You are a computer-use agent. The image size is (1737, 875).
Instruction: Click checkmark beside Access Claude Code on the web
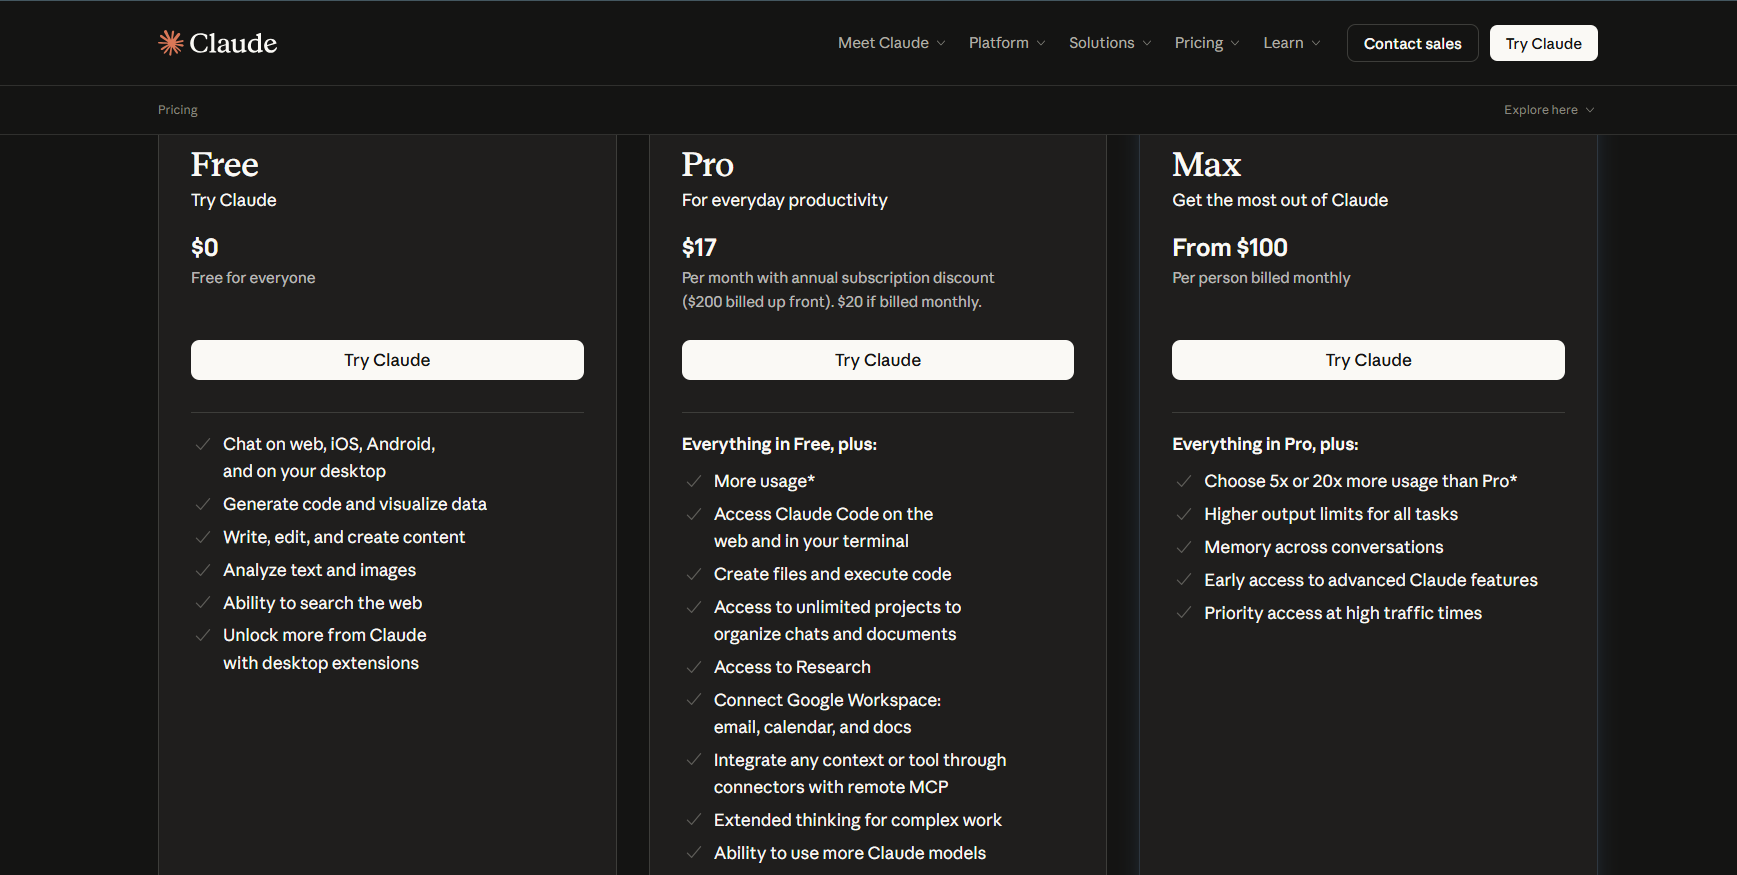tap(694, 514)
